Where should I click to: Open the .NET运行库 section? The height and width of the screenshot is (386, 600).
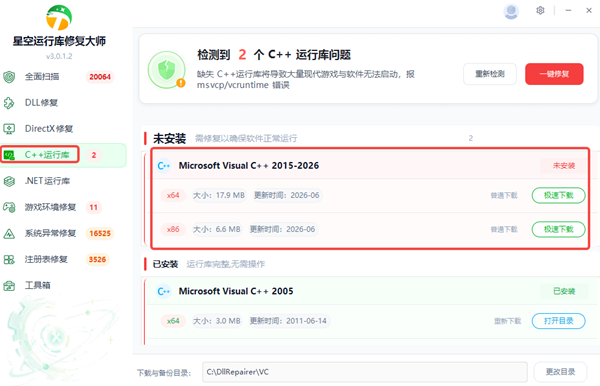click(x=47, y=181)
